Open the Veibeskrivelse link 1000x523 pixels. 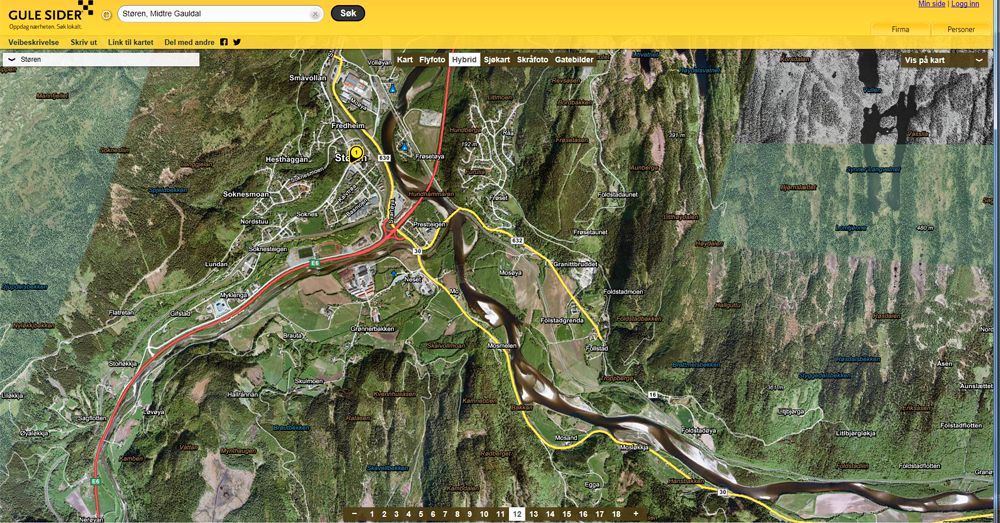(34, 43)
